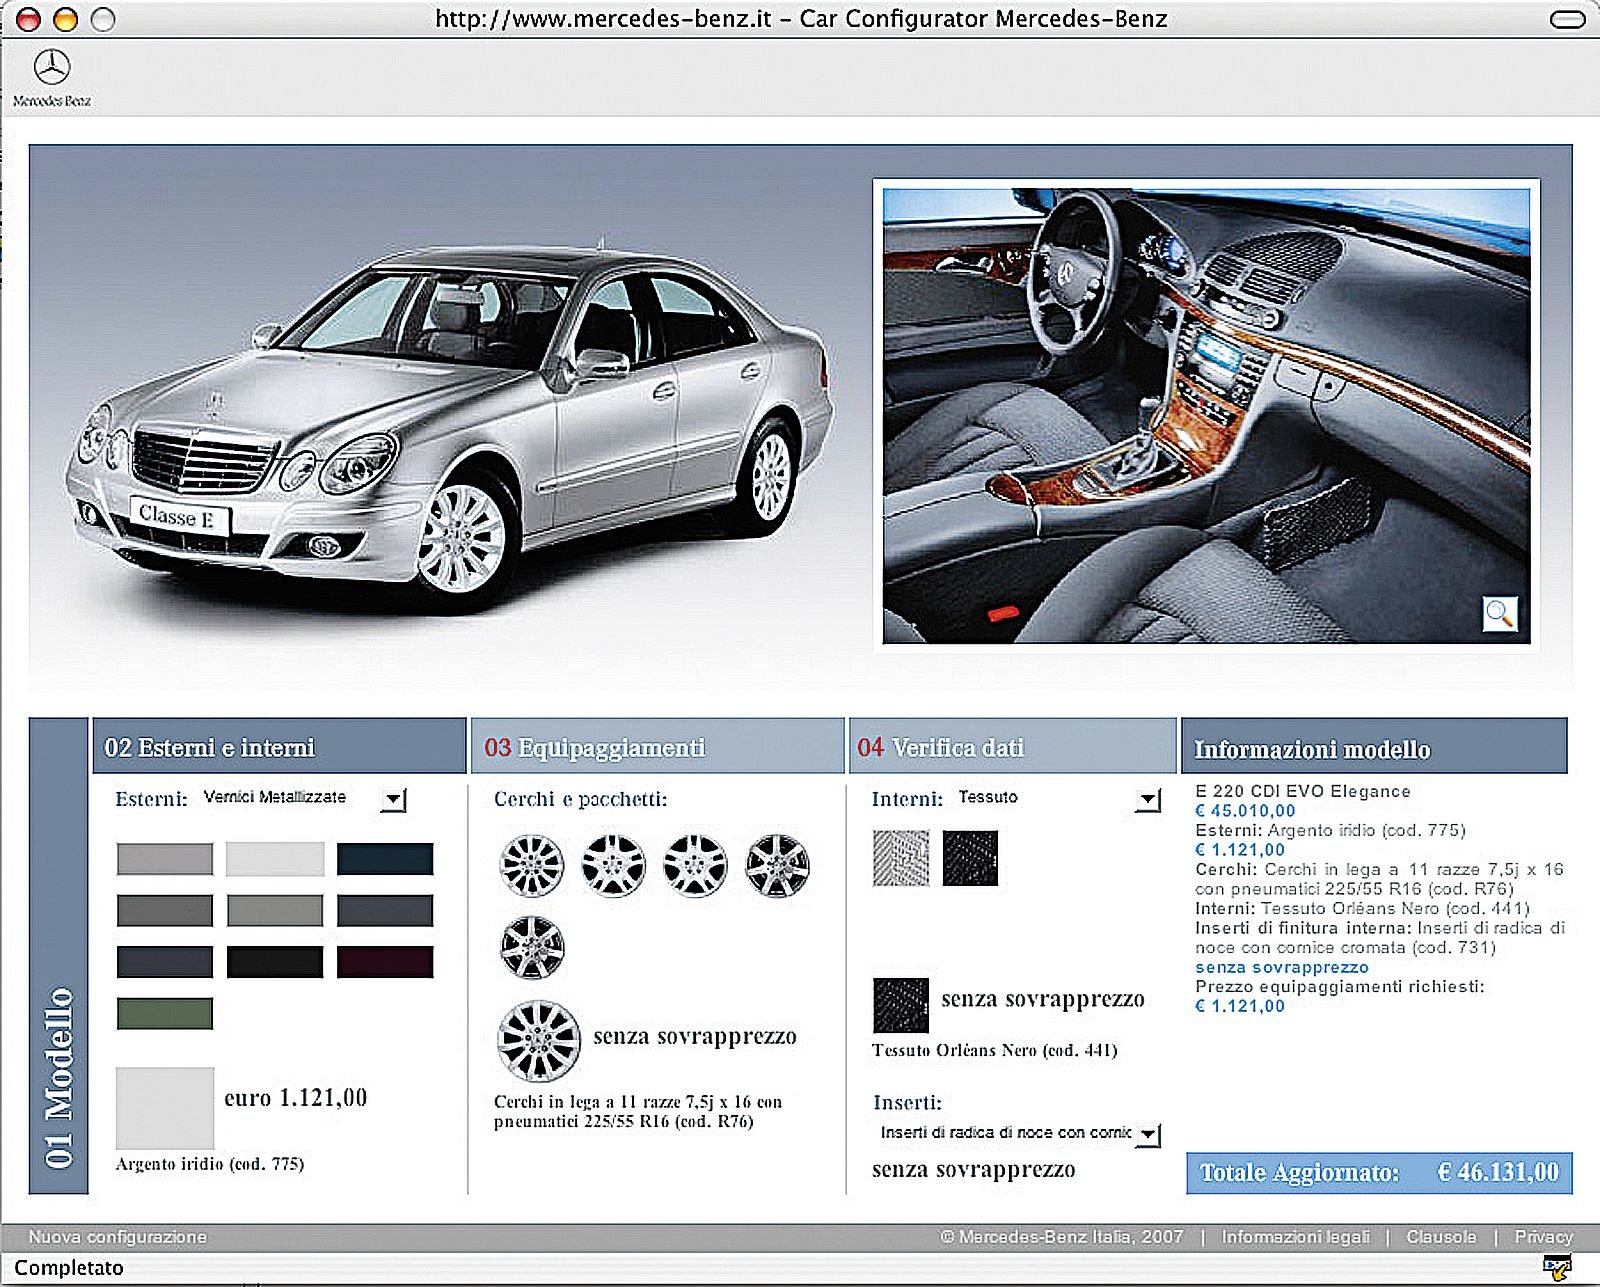Click the text 'E 220 CDI EVO Elegance'

pos(1303,791)
